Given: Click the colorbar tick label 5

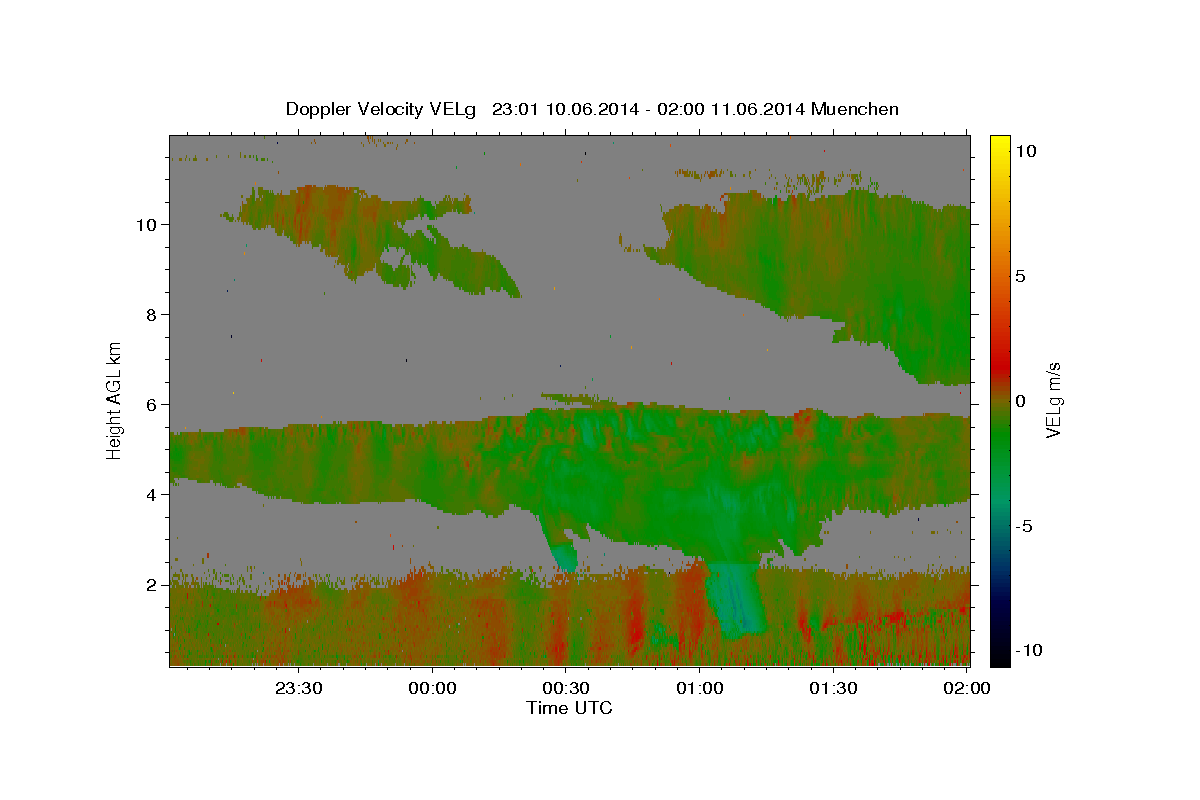Looking at the screenshot, I should coord(1021,276).
